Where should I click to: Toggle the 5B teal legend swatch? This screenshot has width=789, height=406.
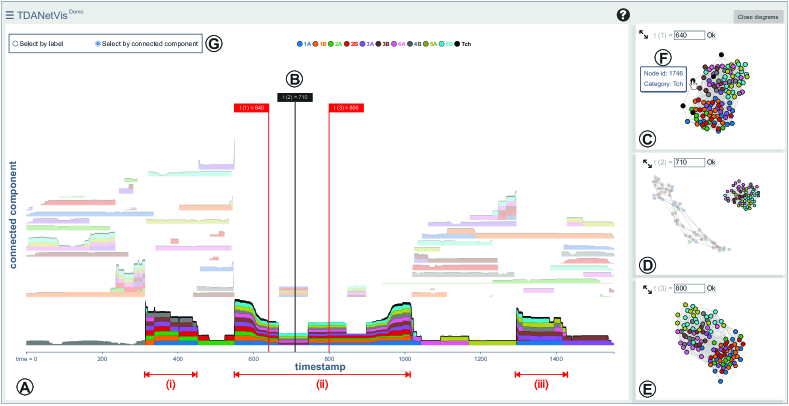(x=441, y=44)
